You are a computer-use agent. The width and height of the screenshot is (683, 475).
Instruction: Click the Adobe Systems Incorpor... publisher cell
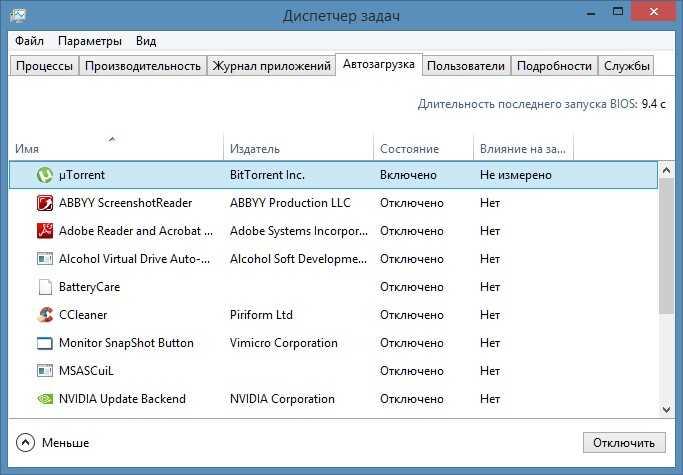click(299, 231)
